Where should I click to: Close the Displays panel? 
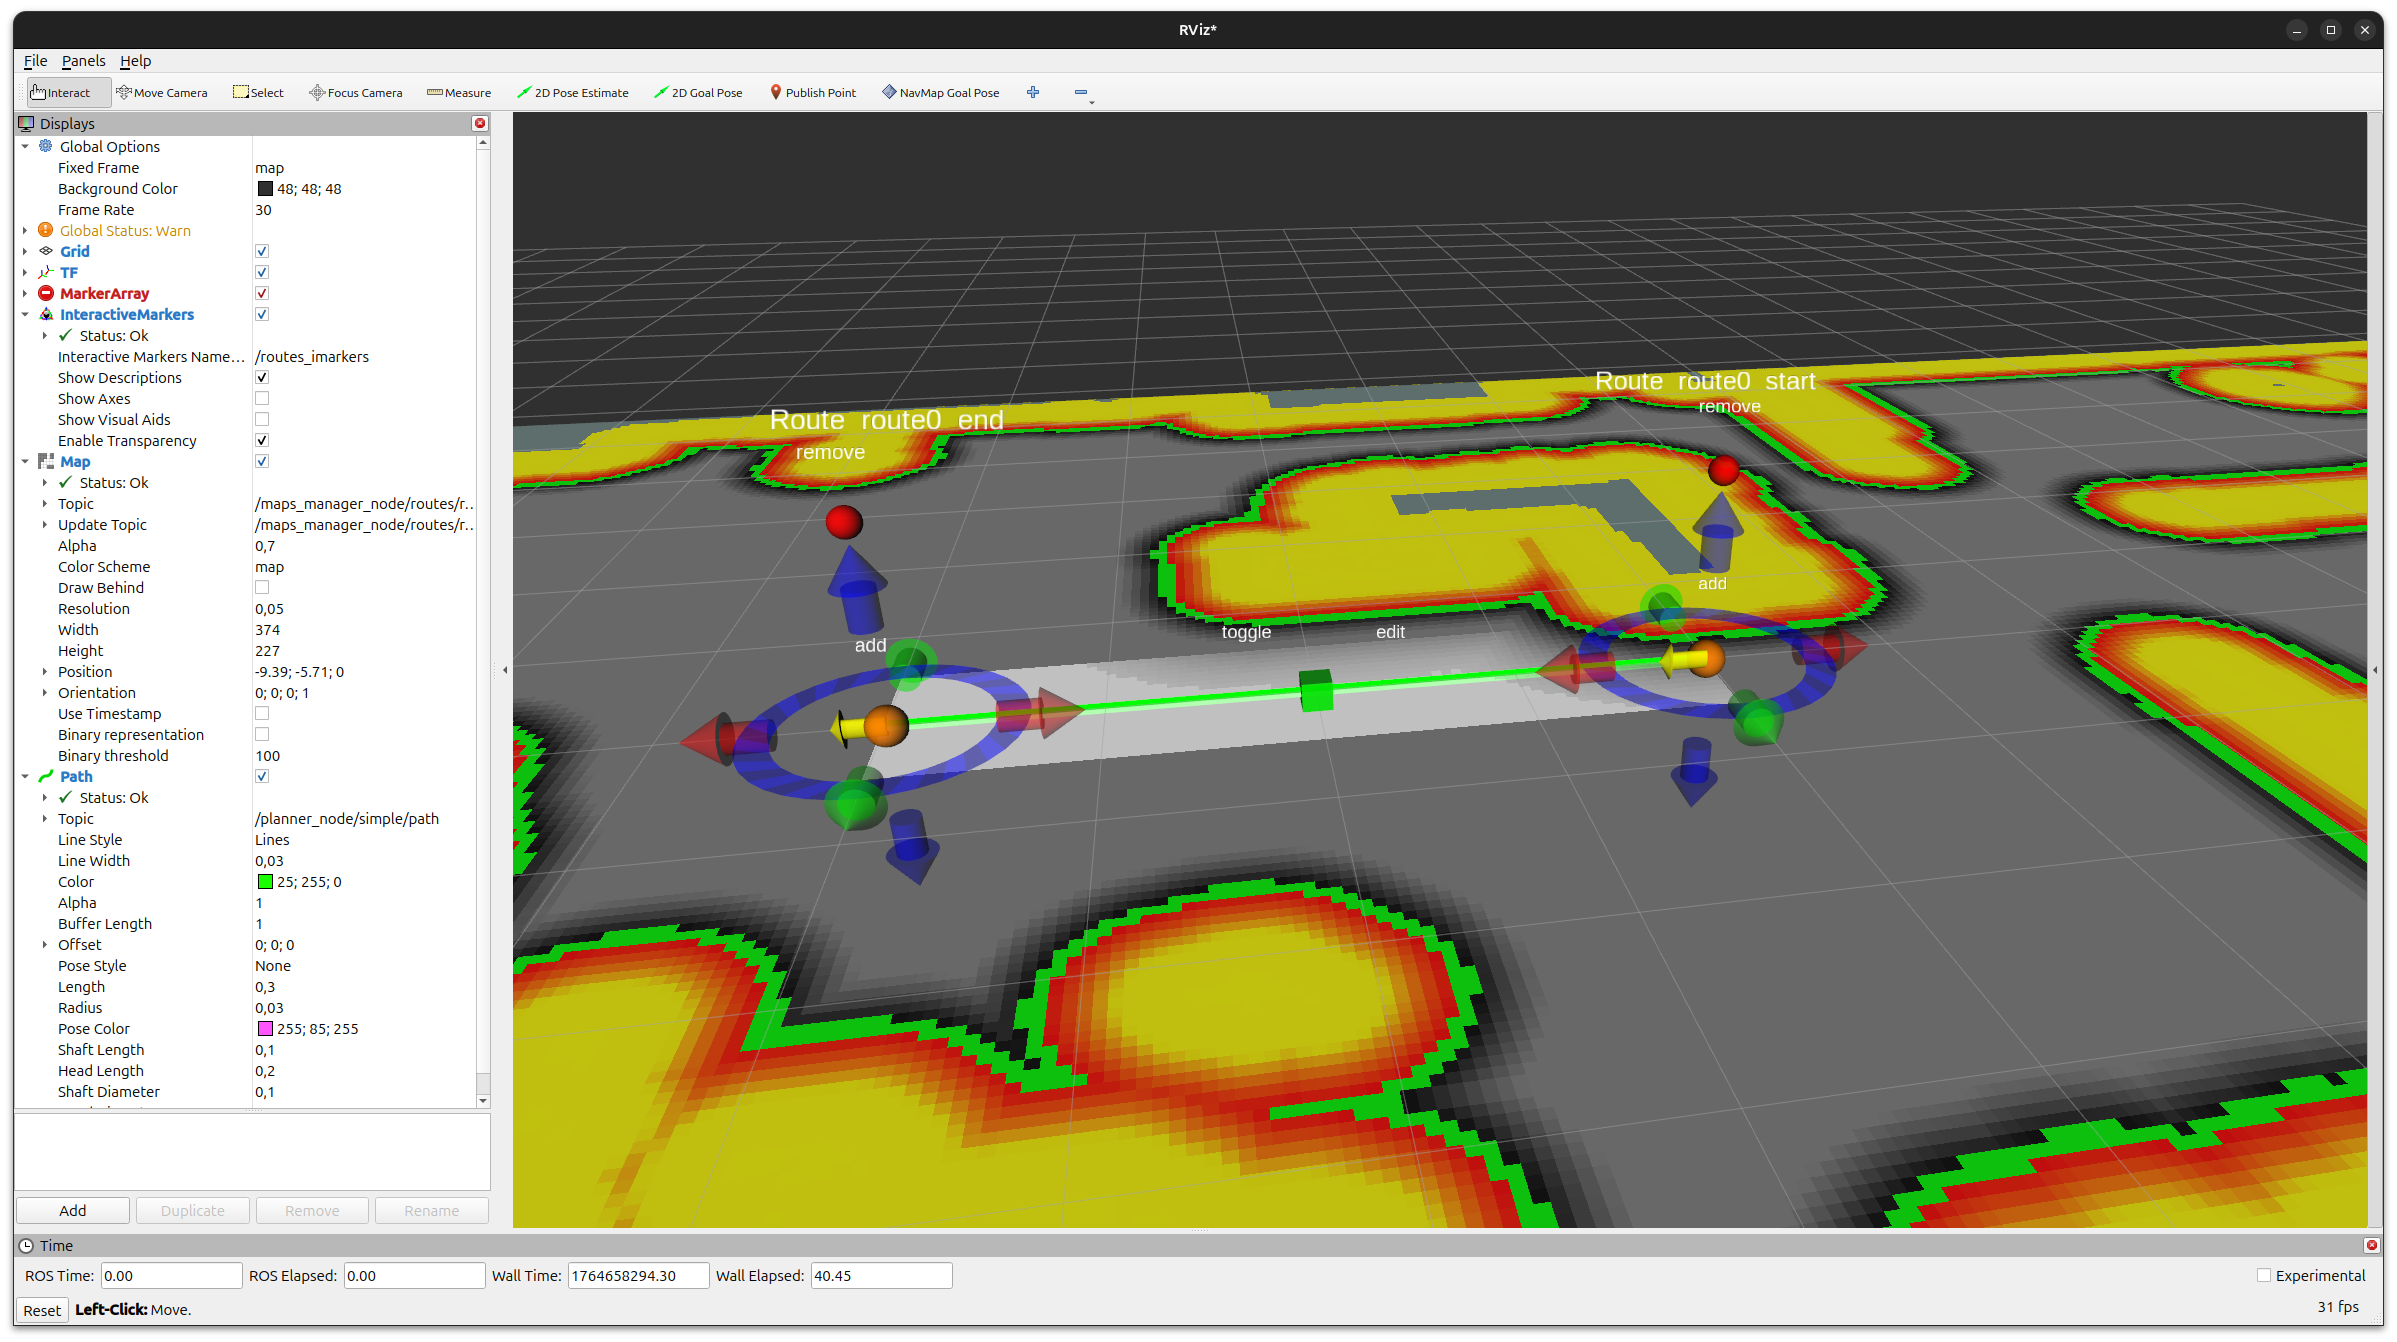coord(480,123)
